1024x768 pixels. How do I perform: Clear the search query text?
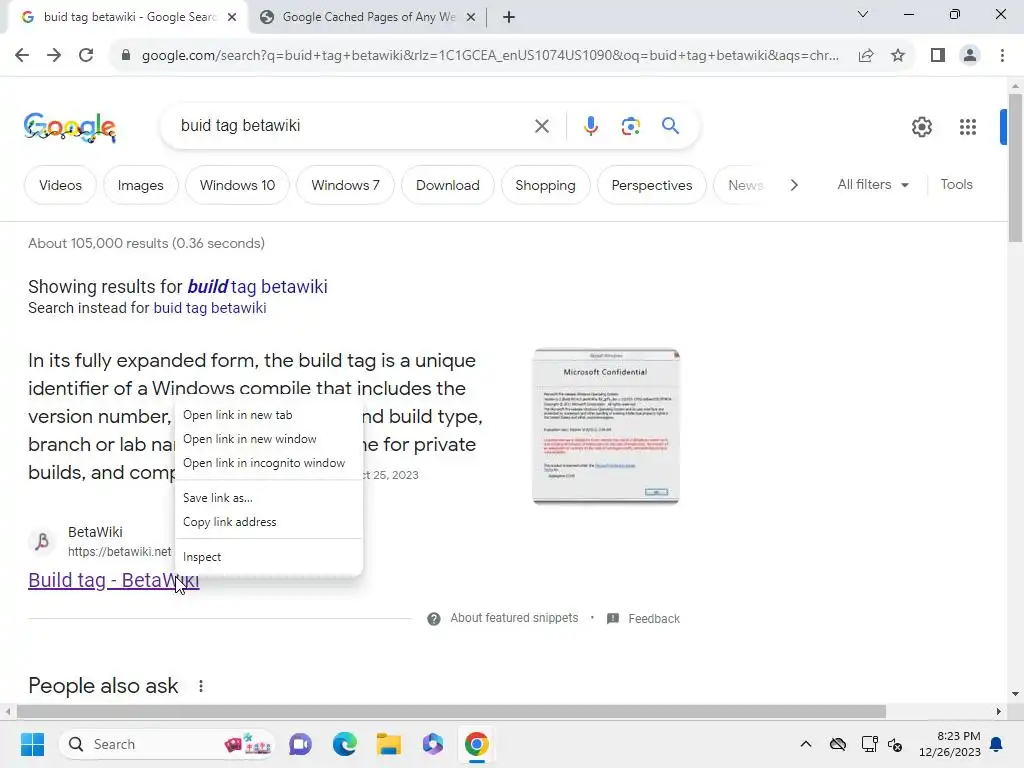(541, 126)
